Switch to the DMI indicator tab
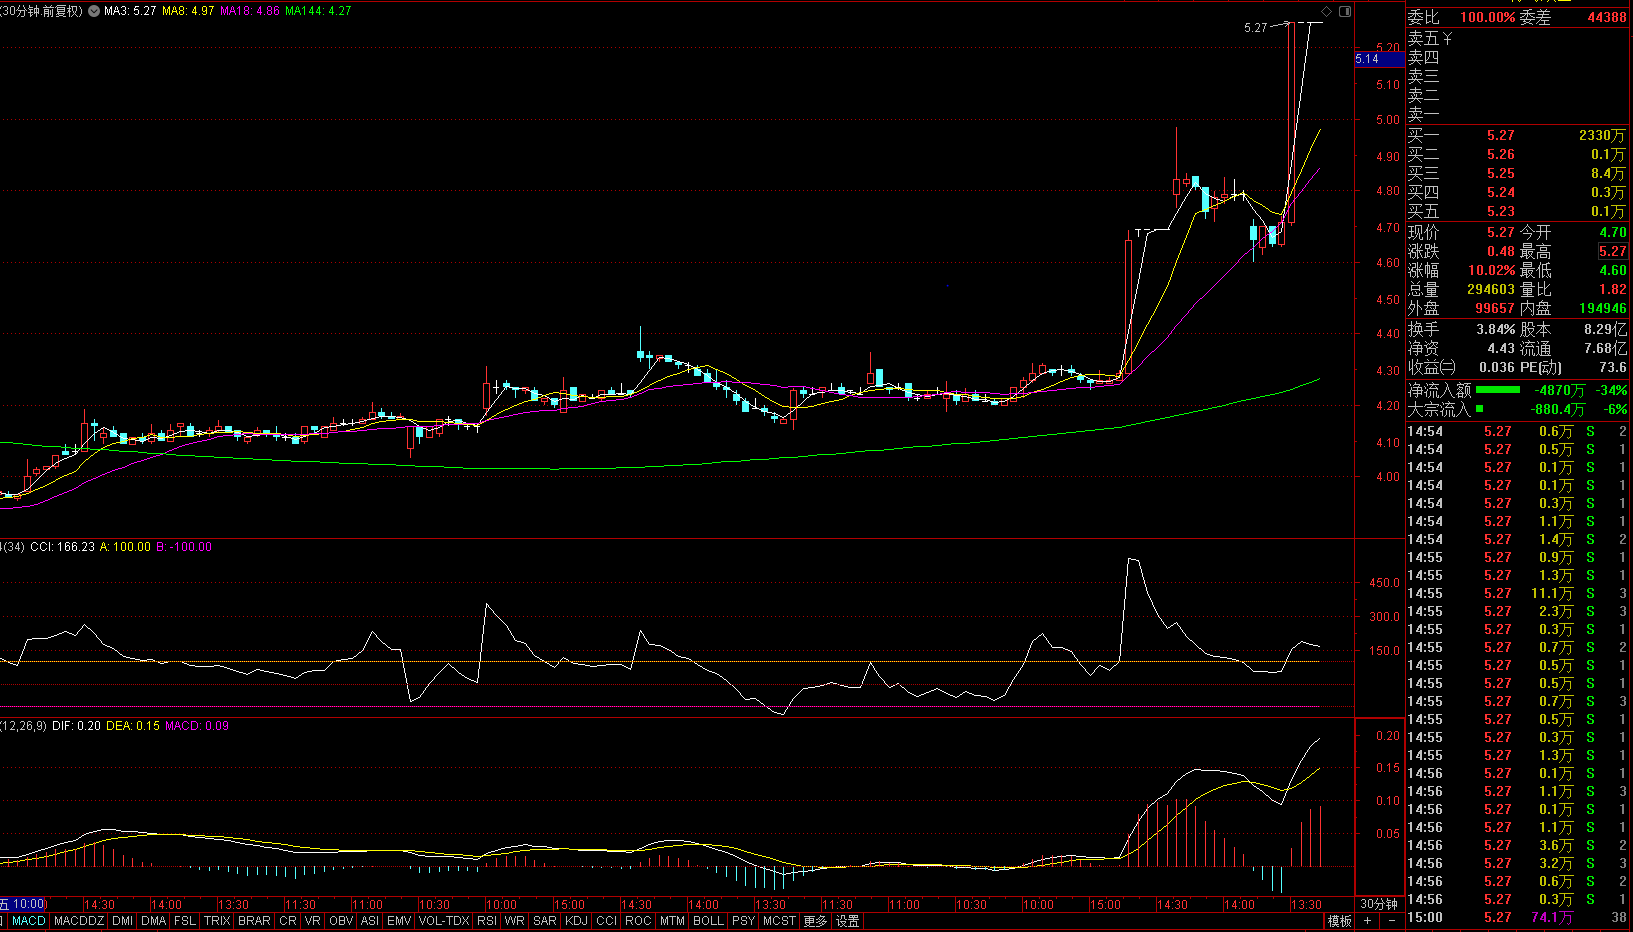The height and width of the screenshot is (932, 1633). (122, 921)
